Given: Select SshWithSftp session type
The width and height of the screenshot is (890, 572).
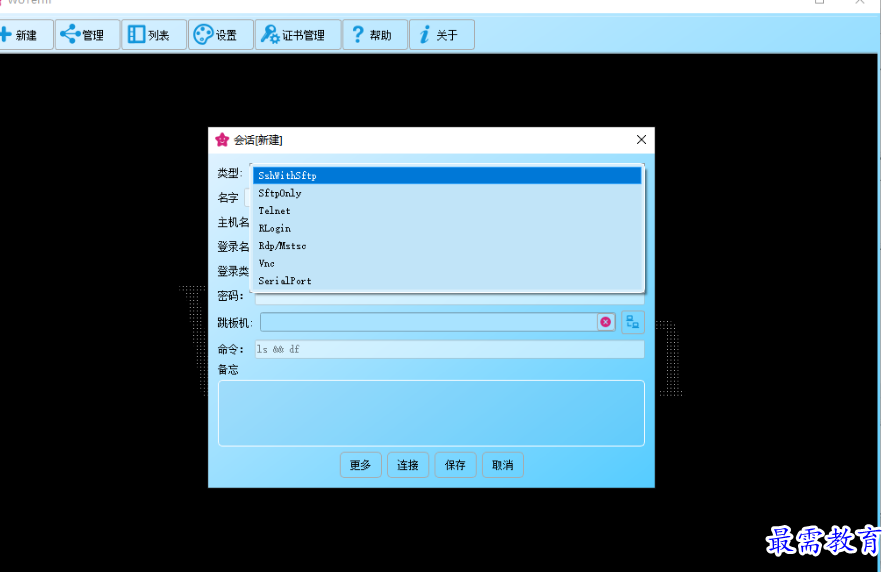Looking at the screenshot, I should 447,175.
